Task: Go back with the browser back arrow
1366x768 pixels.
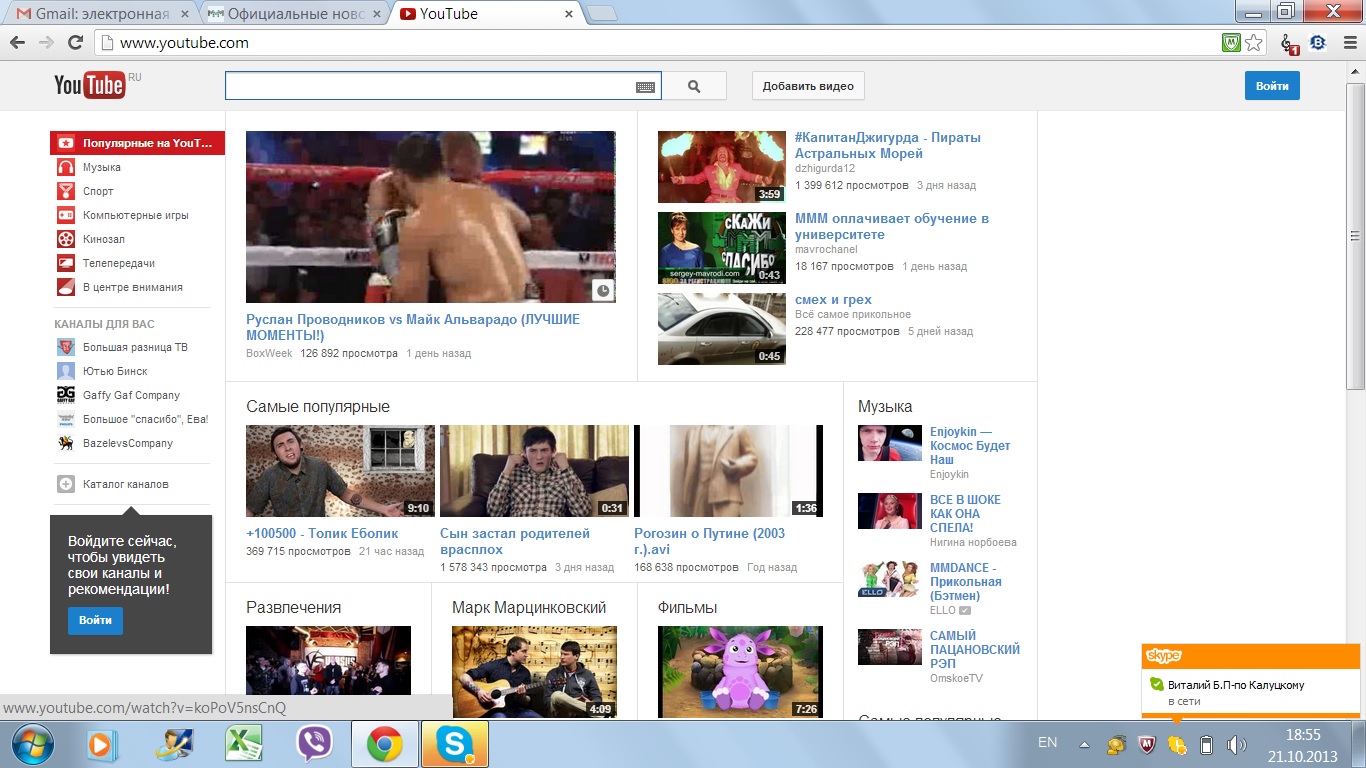Action: 17,43
